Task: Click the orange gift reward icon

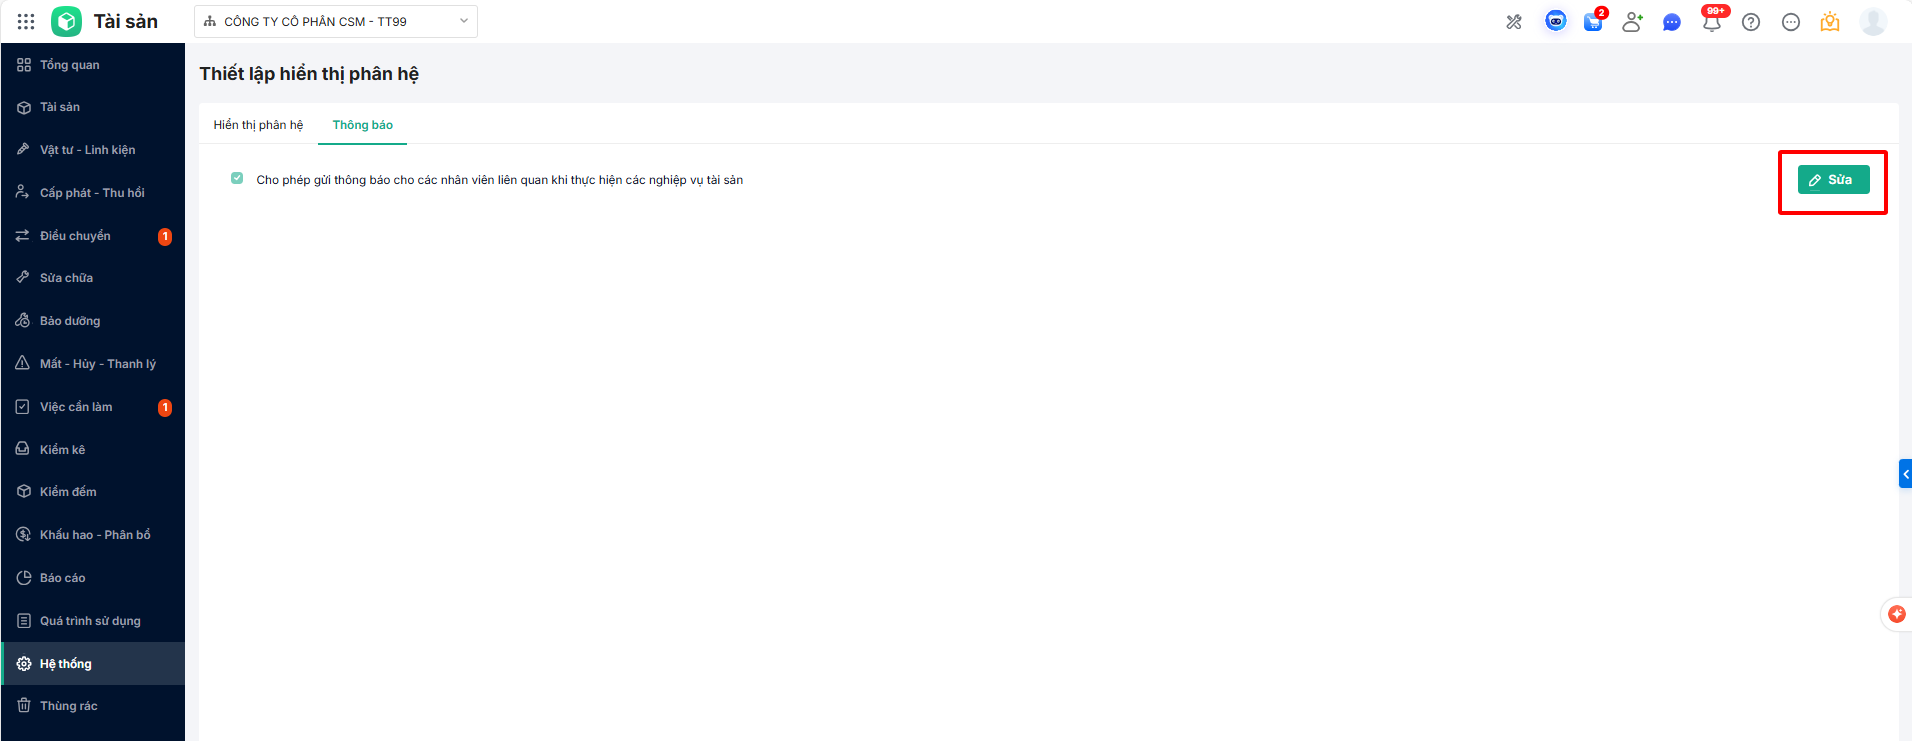Action: click(x=1830, y=22)
